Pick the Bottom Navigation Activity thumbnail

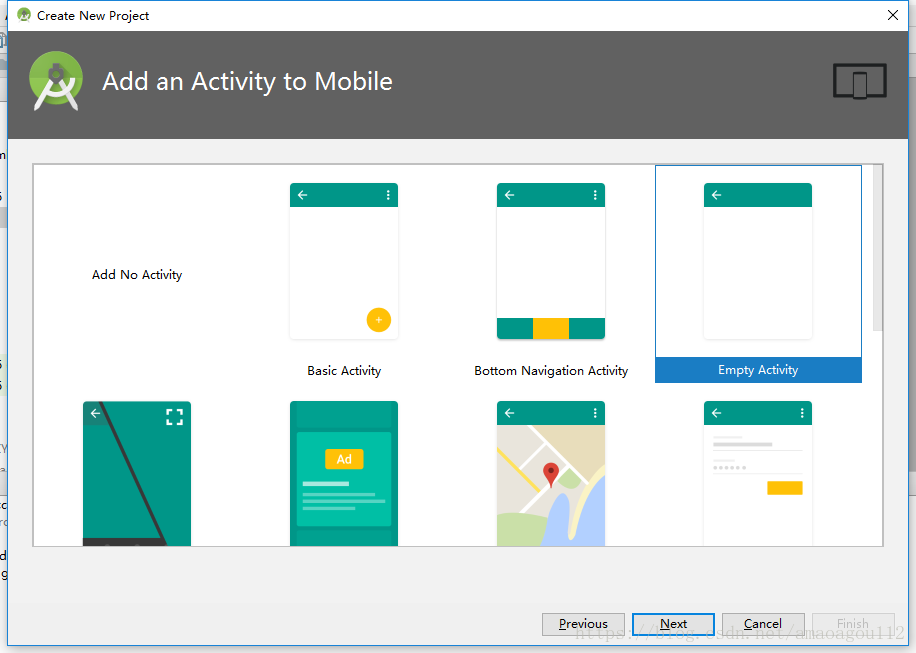tap(551, 261)
